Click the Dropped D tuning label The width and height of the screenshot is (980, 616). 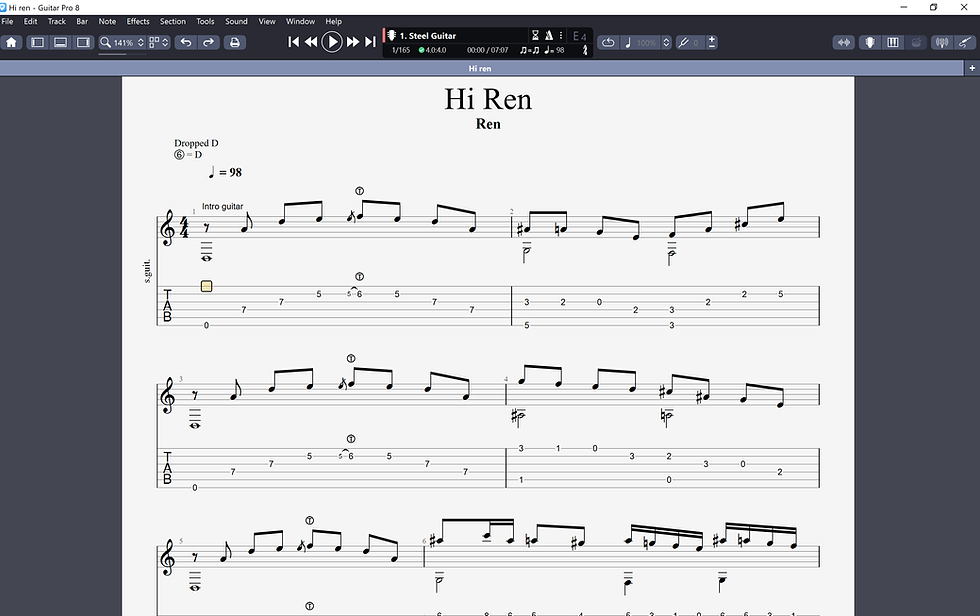coord(196,143)
